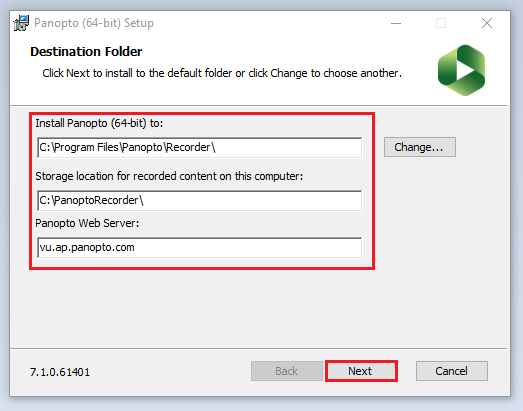The image size is (523, 411).
Task: Click the 'Click Next to install' instruction text
Action: click(222, 73)
